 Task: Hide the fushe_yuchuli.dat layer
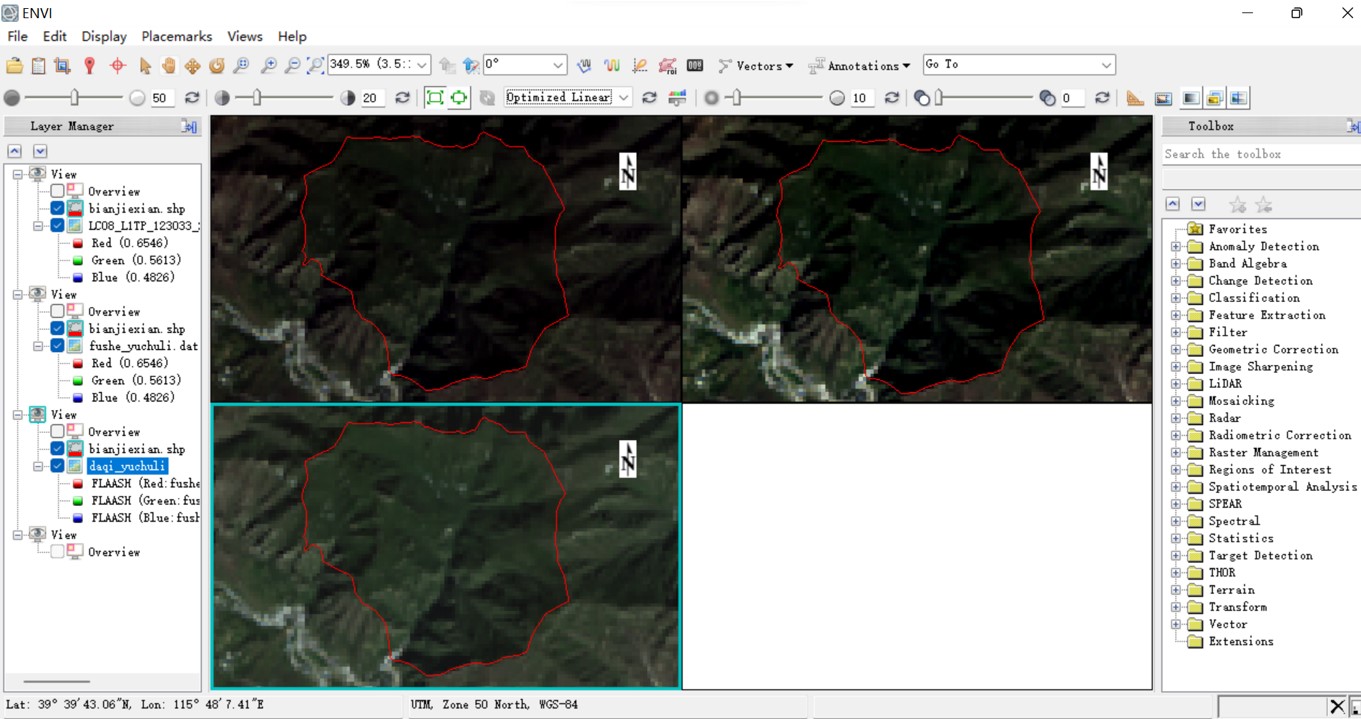[x=57, y=346]
